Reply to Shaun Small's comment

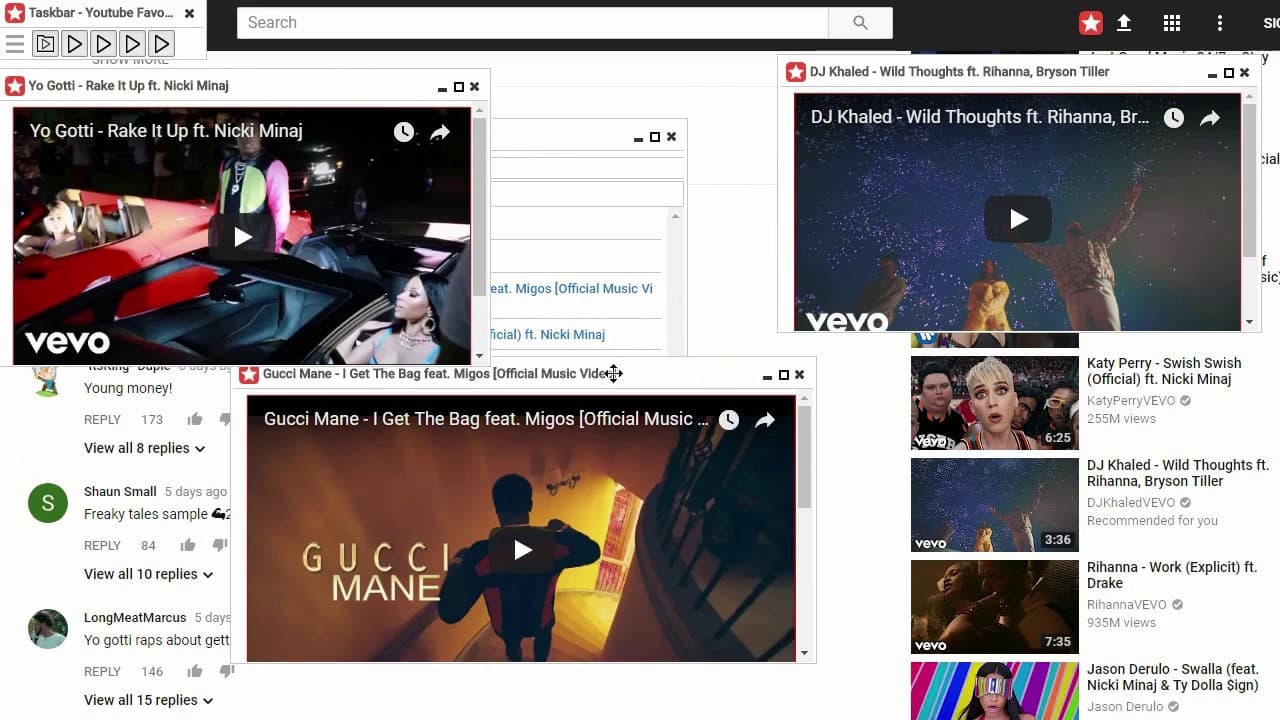pyautogui.click(x=102, y=545)
